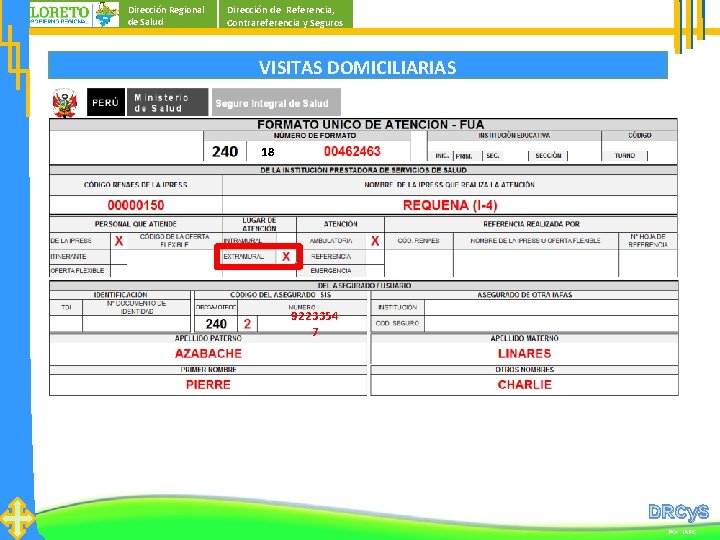Open the Dirección Regional de Salud tab
This screenshot has height=540, width=720.
pyautogui.click(x=168, y=14)
